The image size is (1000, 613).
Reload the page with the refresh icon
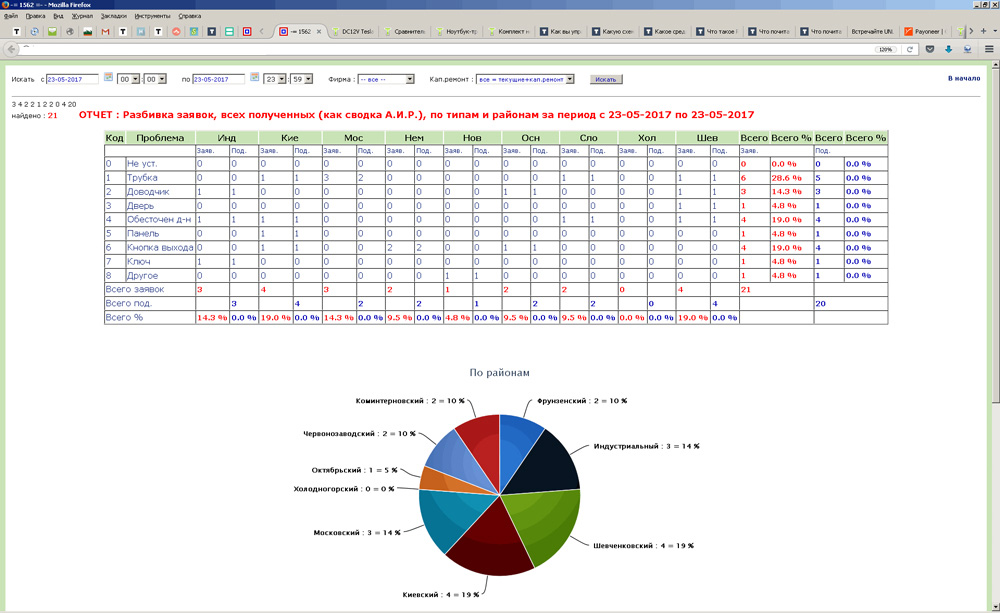click(910, 49)
